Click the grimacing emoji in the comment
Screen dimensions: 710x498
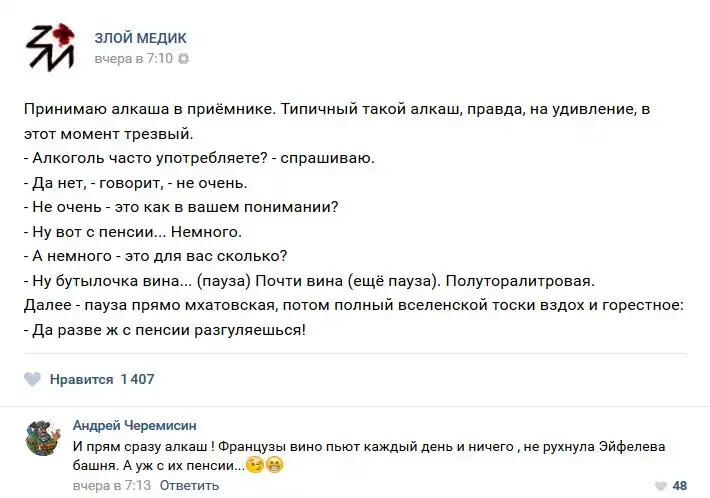pyautogui.click(x=274, y=465)
